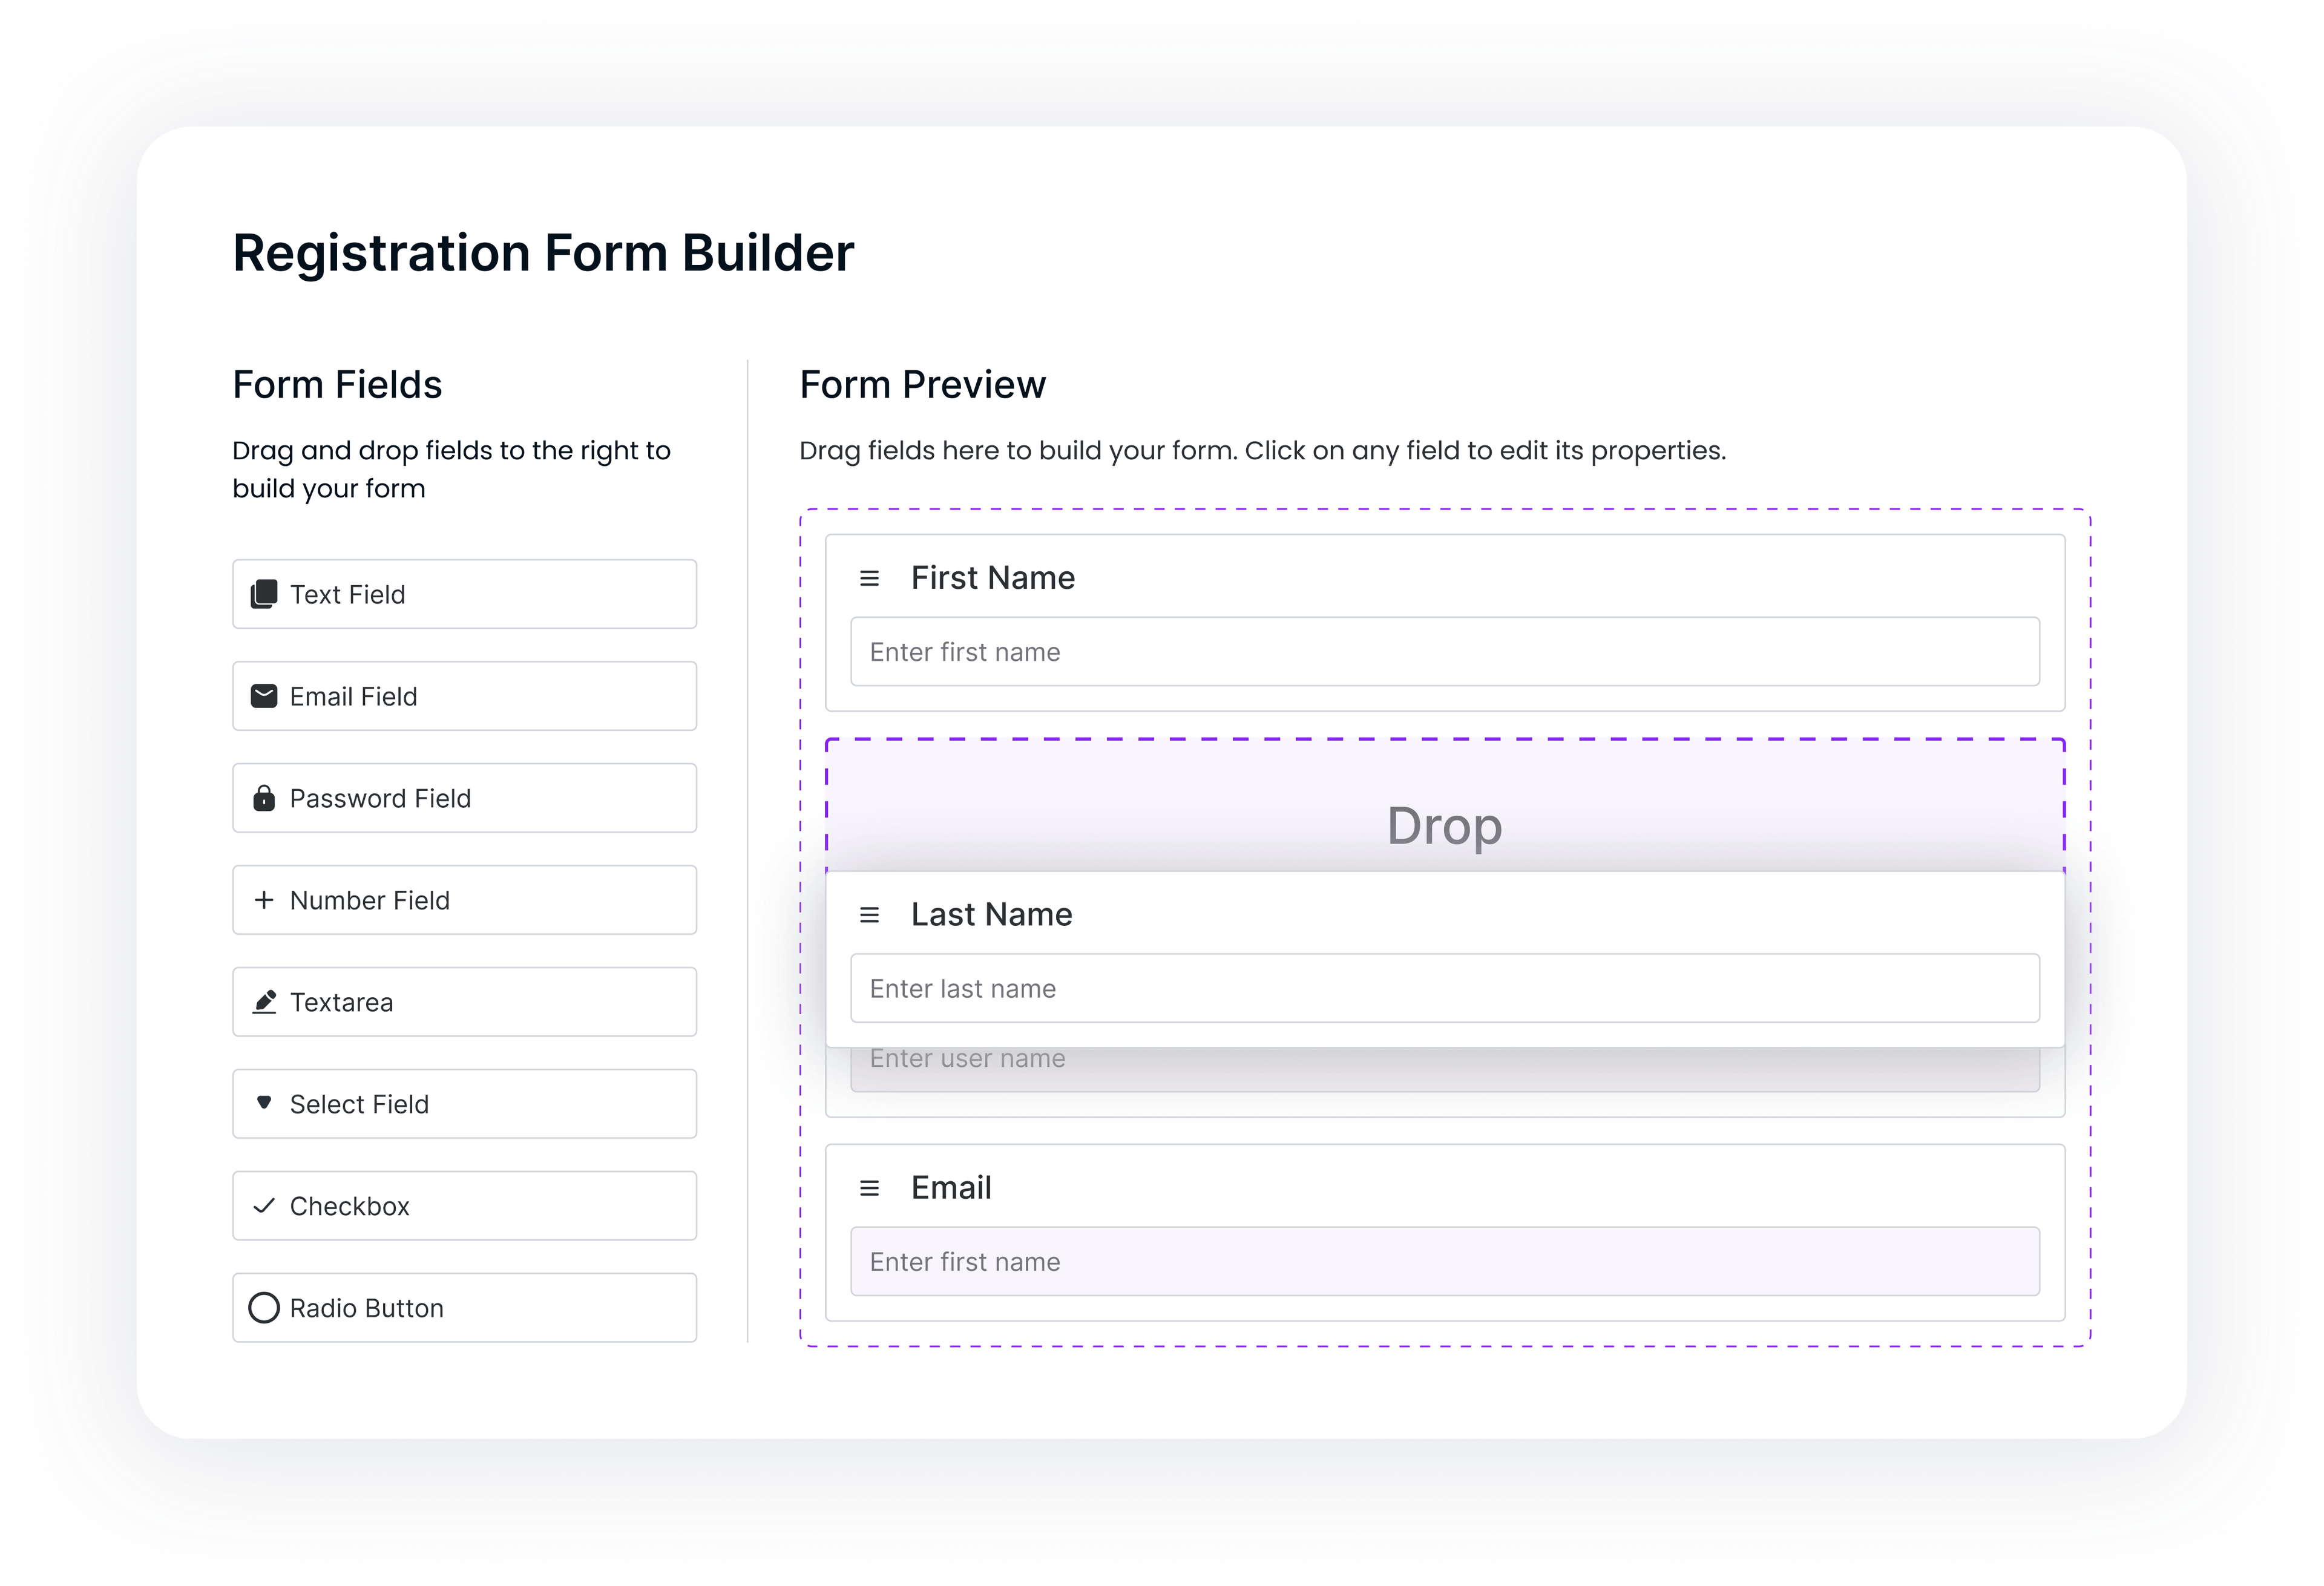Click the Password Field lock icon
2324x1586 pixels.
(x=264, y=798)
